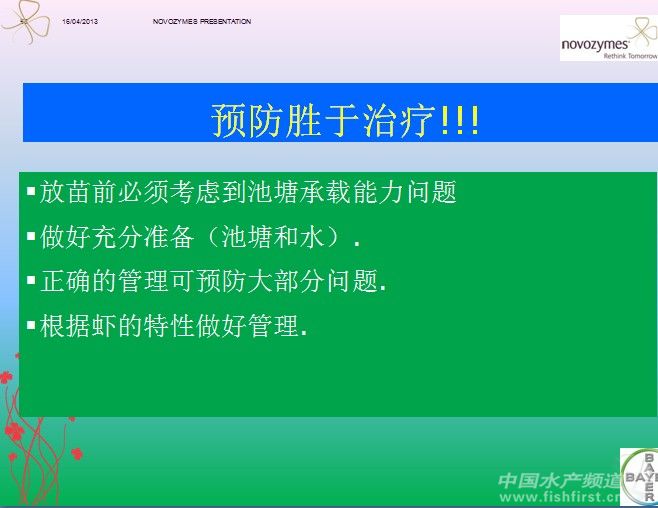Click the NOVOZYMES PRESENTATION header text
658x508 pixels.
[201, 21]
